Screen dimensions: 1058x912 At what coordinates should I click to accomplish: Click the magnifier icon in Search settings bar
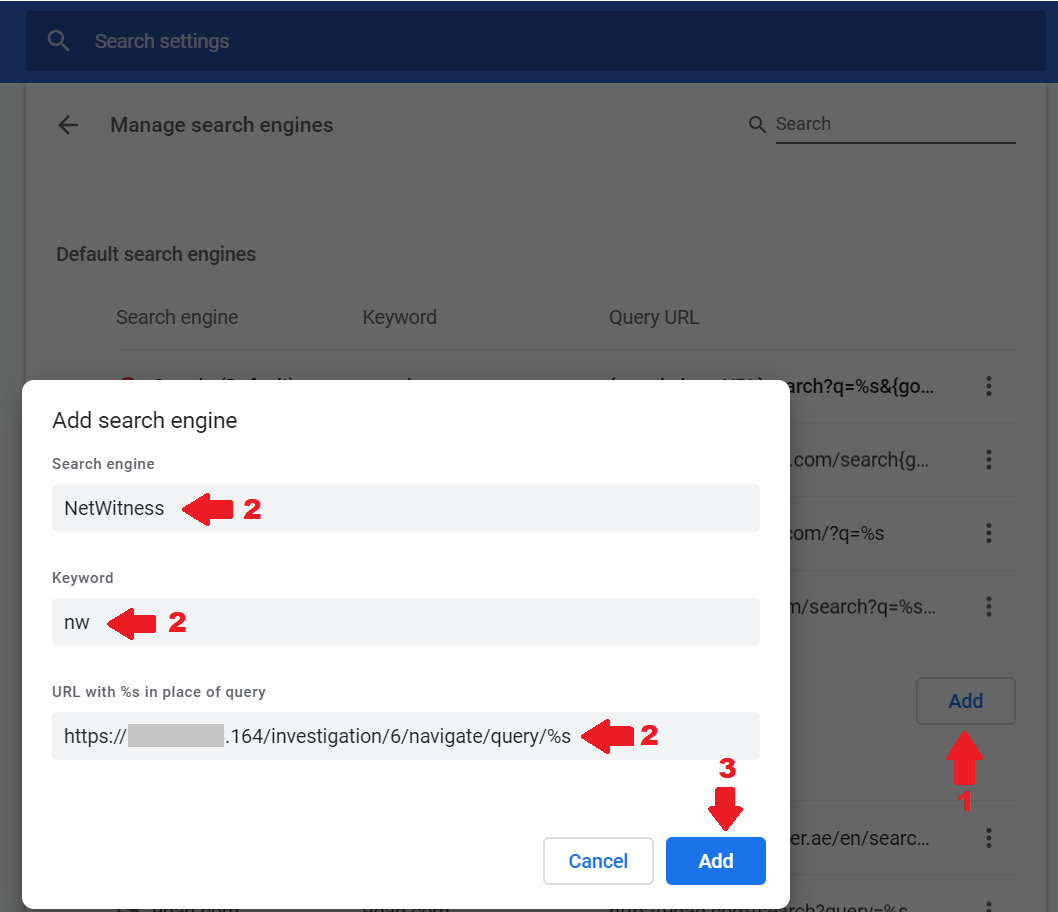coord(58,40)
